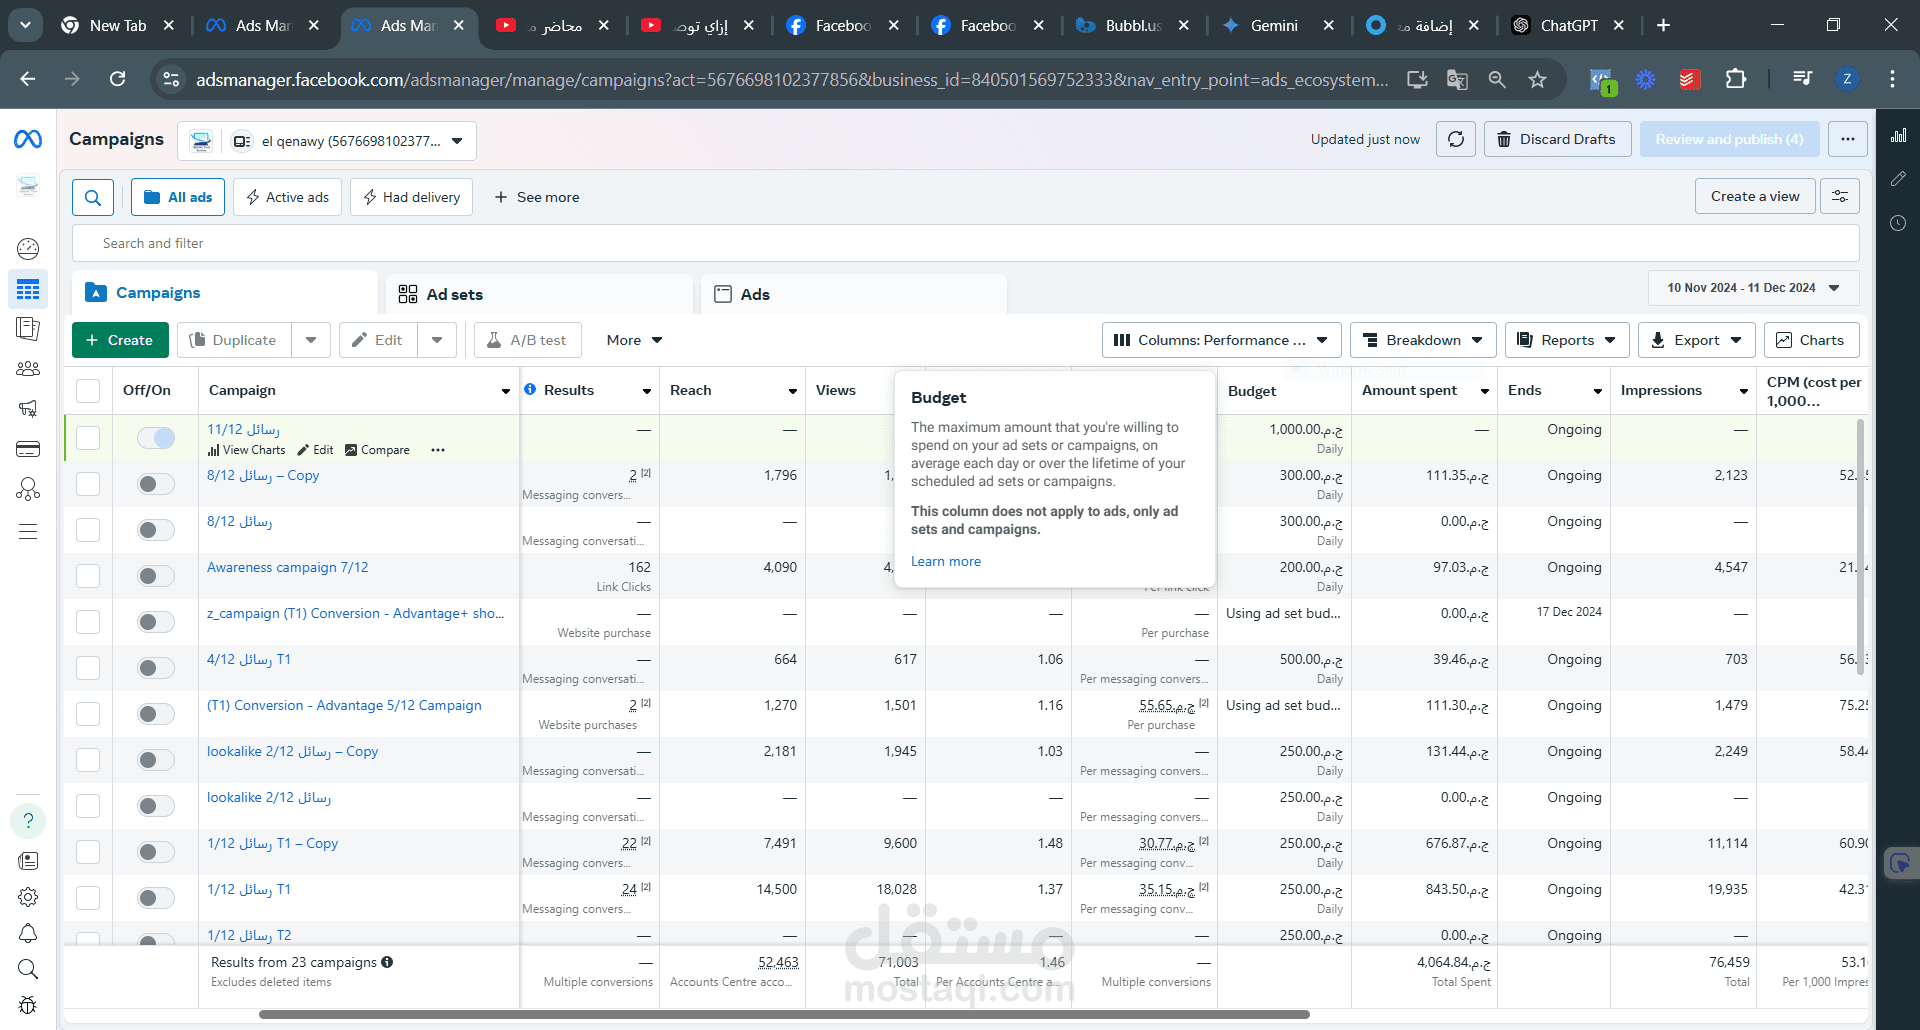
Task: Select the Had delivery filter
Action: 411,197
